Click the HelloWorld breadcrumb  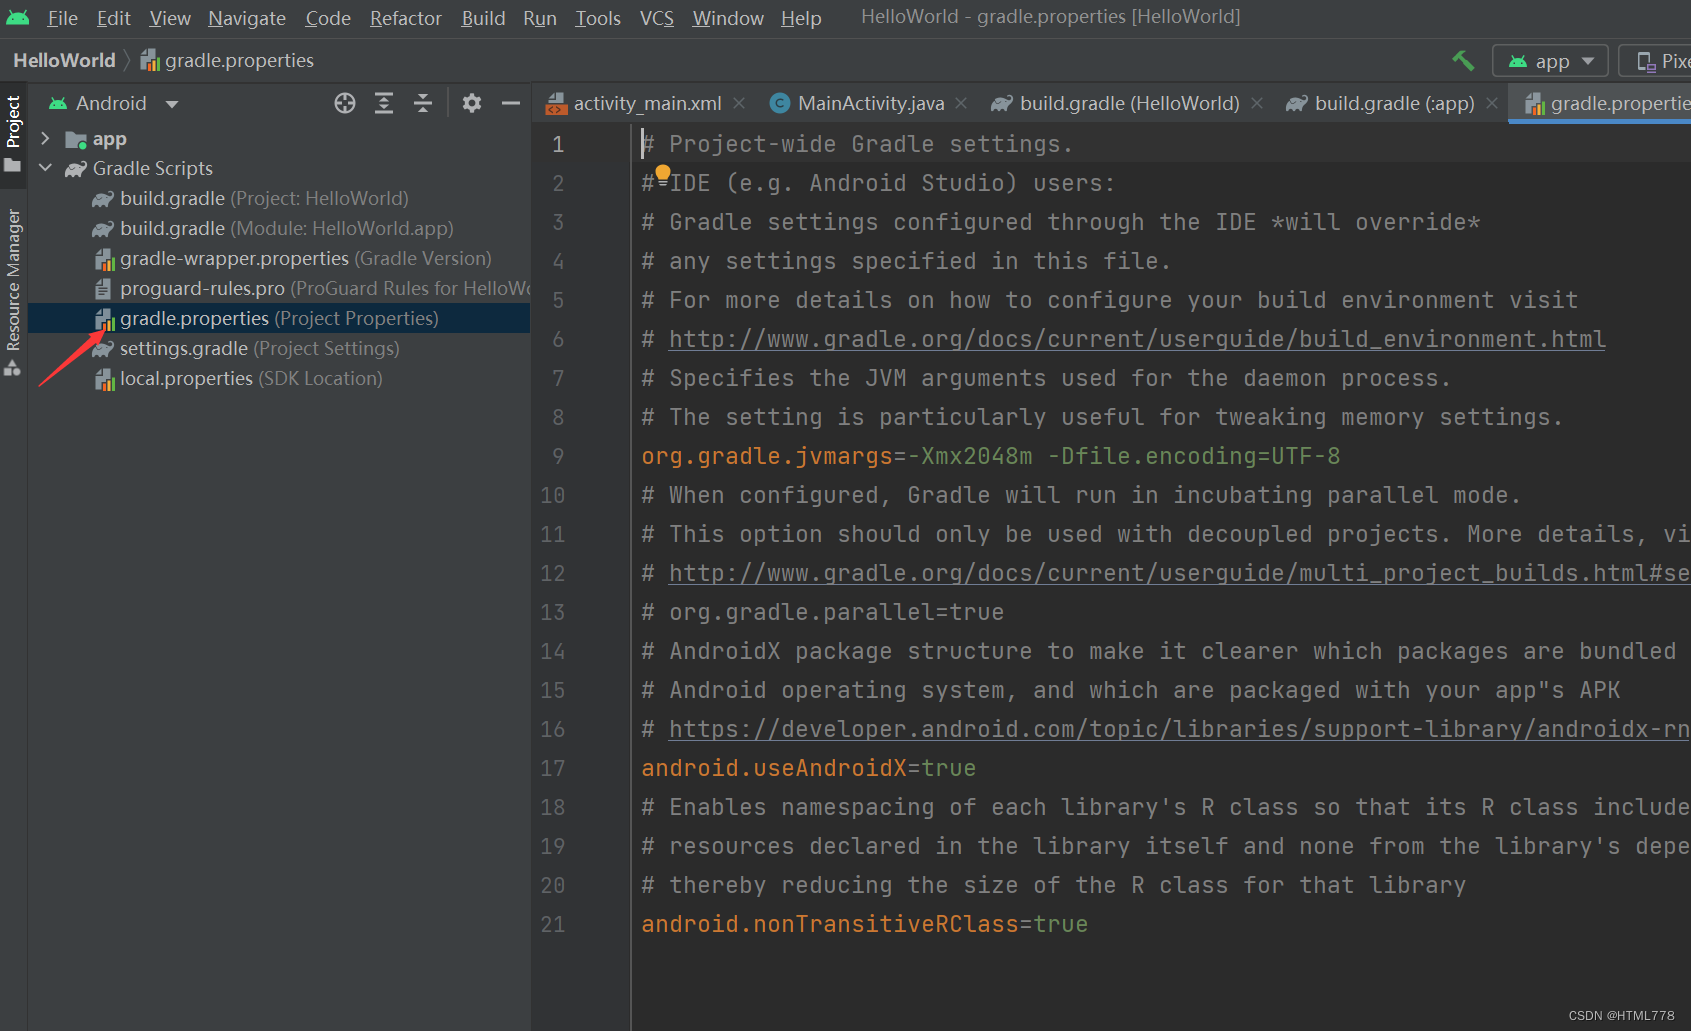[x=64, y=61]
